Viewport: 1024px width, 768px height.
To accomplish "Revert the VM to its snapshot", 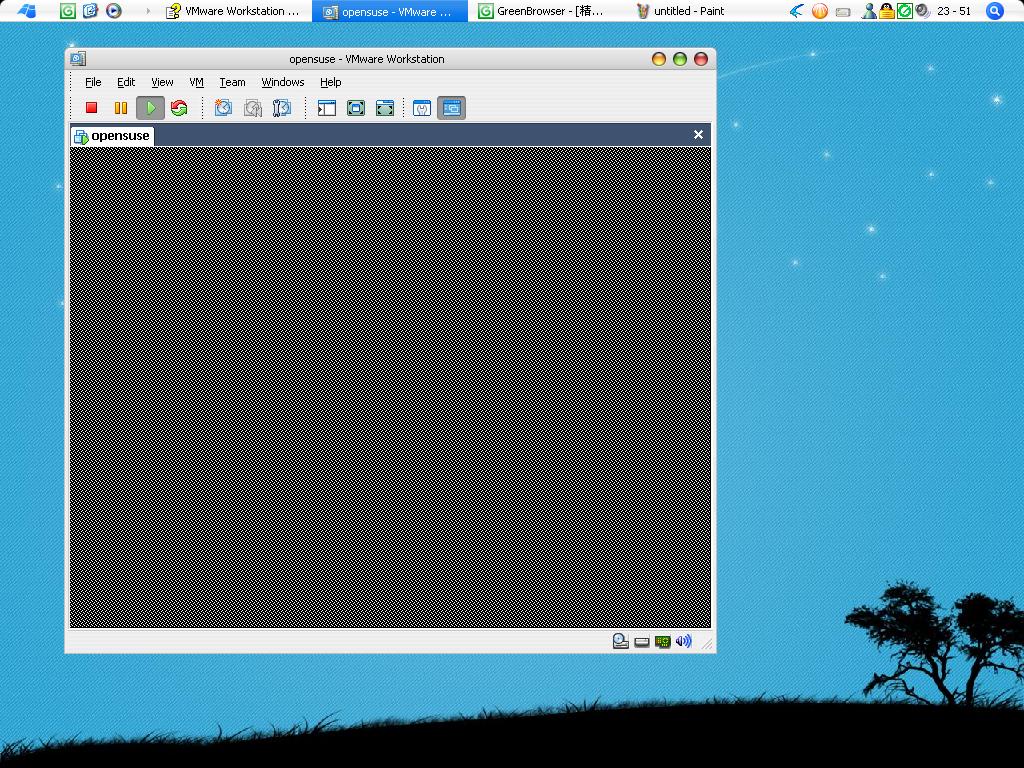I will point(253,108).
